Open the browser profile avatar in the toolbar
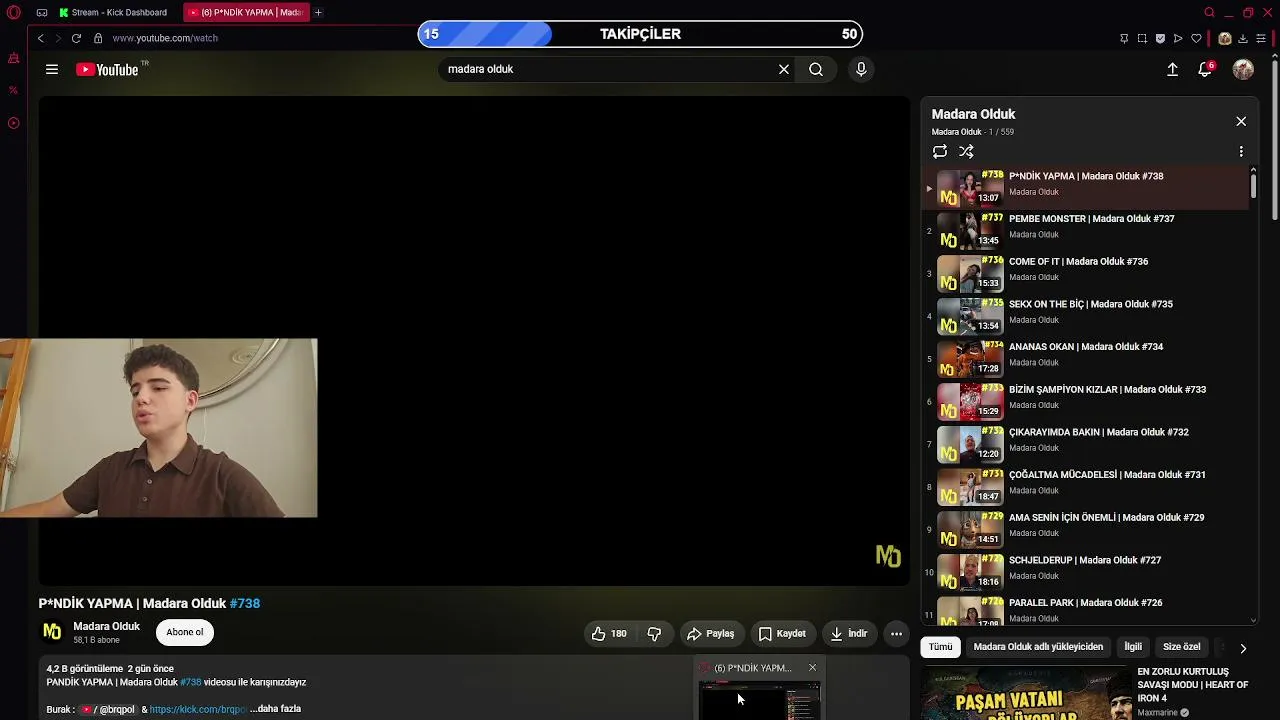 click(x=1225, y=38)
